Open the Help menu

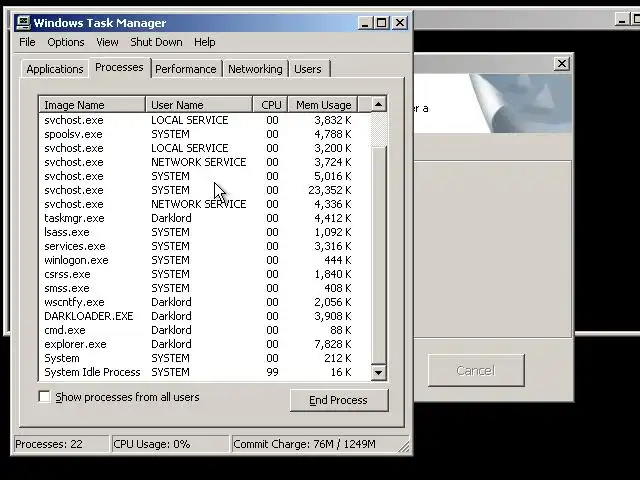(x=204, y=42)
